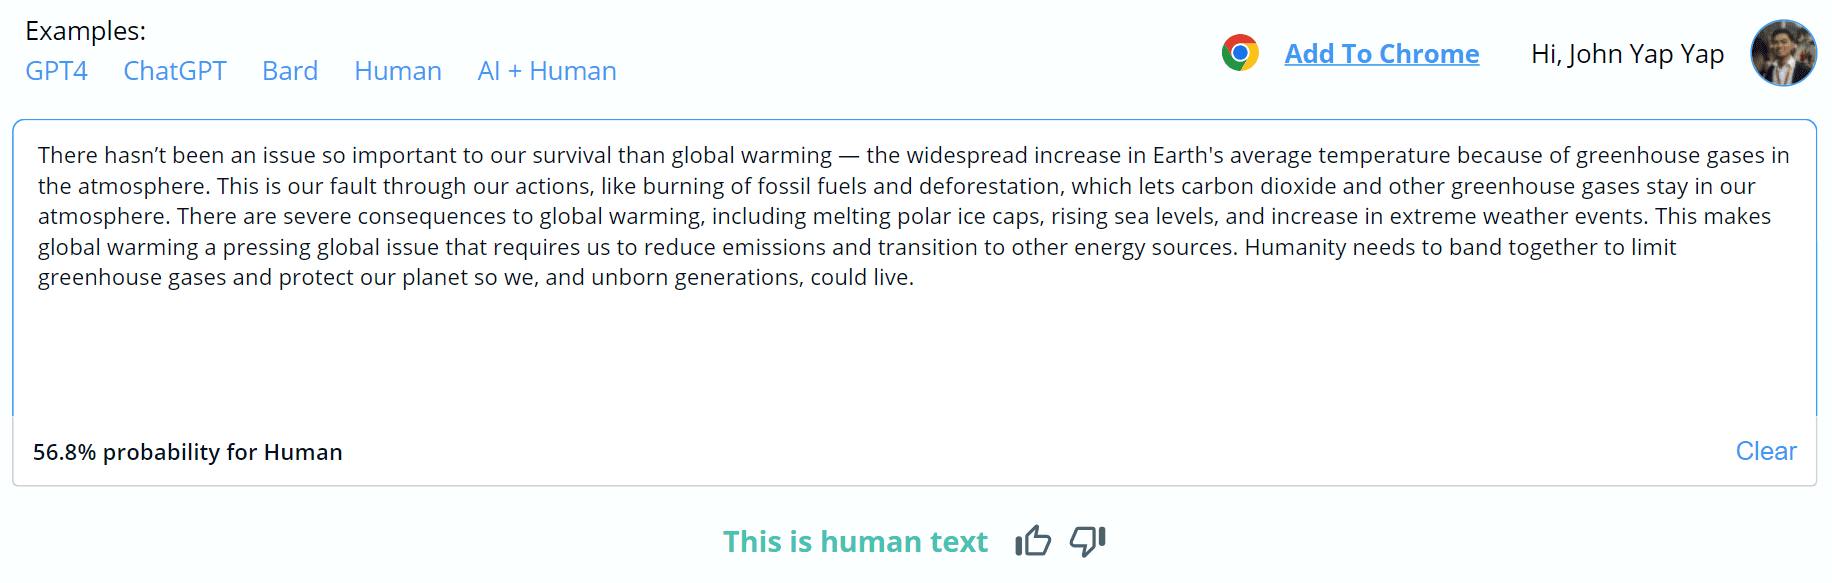Give a thumbs down to the result

pyautogui.click(x=1088, y=541)
